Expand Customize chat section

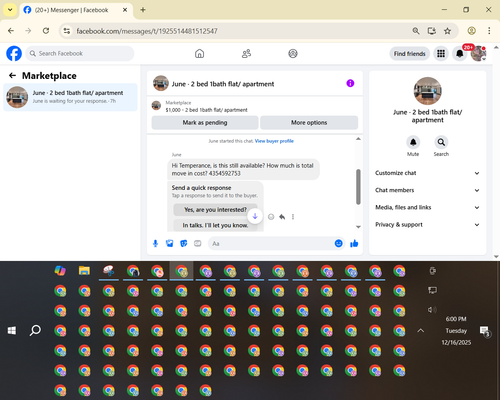click(427, 173)
